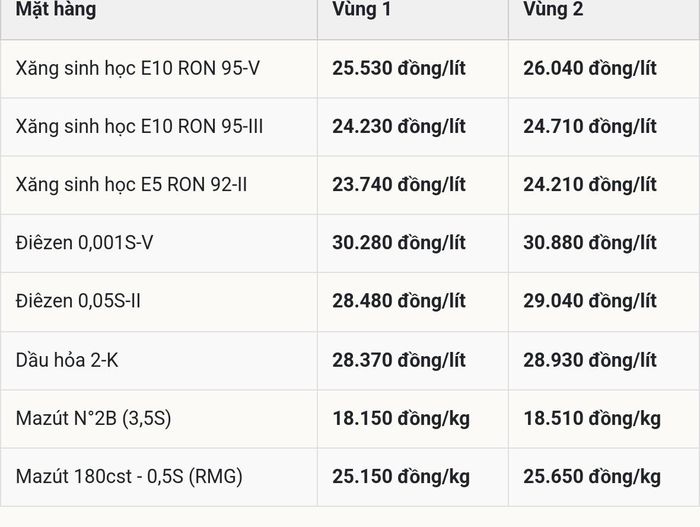Viewport: 700px width, 527px height.
Task: Select the Vùng 1 column header
Action: click(362, 10)
